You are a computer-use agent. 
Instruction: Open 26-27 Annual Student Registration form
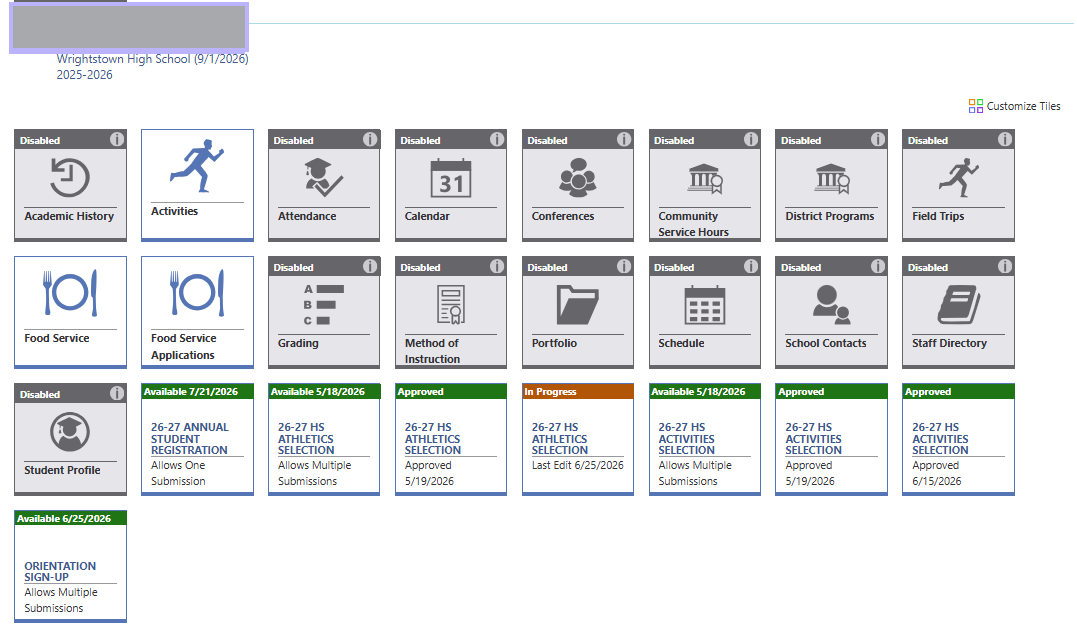197,439
